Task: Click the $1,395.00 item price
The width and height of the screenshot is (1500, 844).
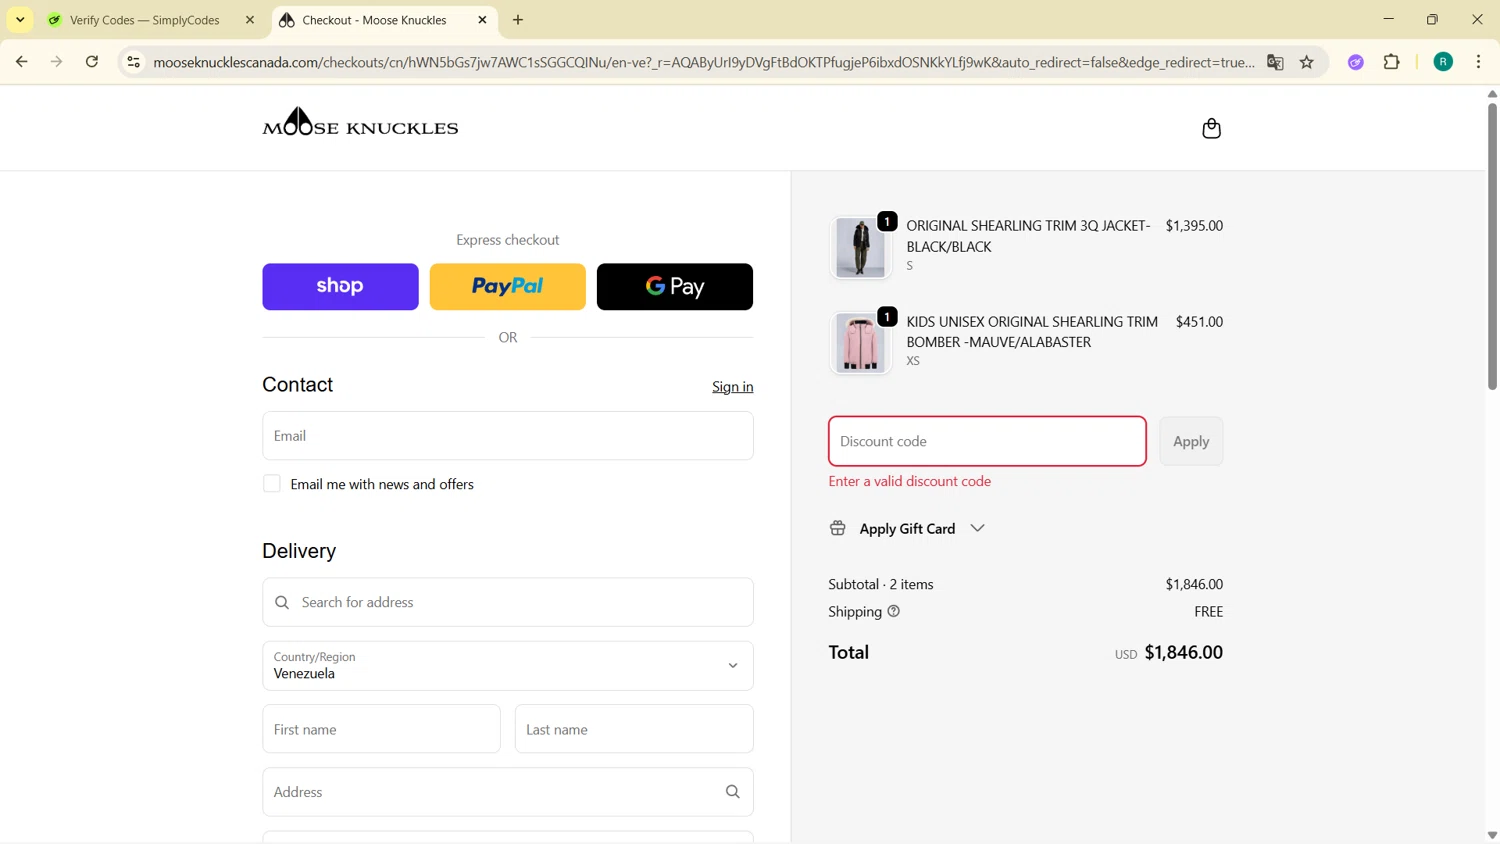Action: point(1194,226)
